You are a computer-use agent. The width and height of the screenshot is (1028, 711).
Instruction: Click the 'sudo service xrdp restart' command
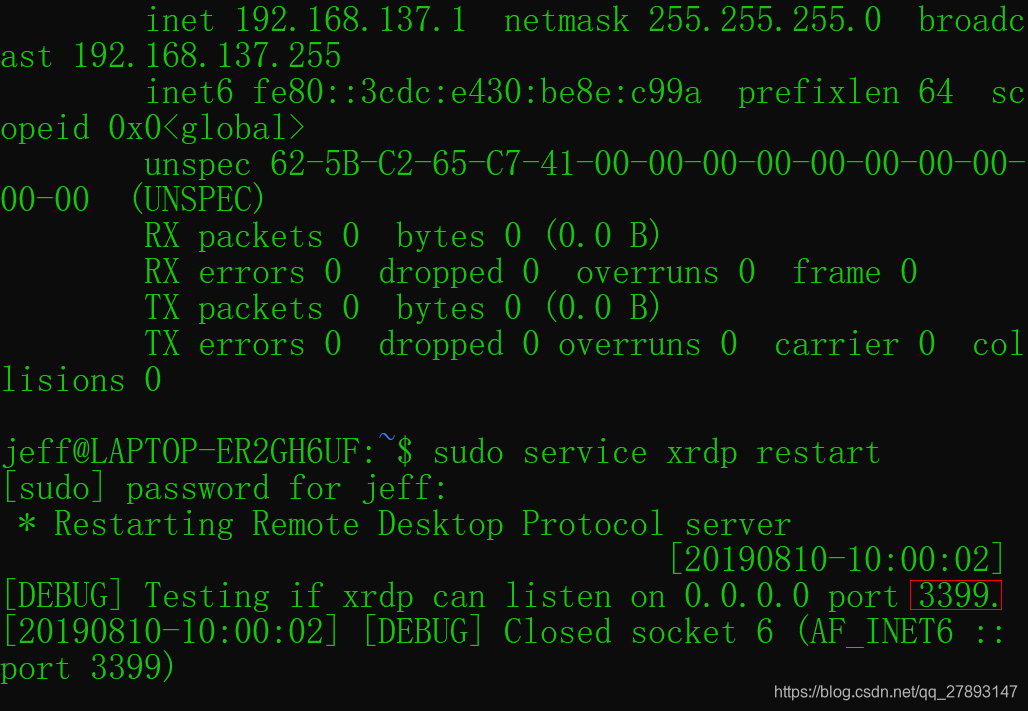pos(656,453)
